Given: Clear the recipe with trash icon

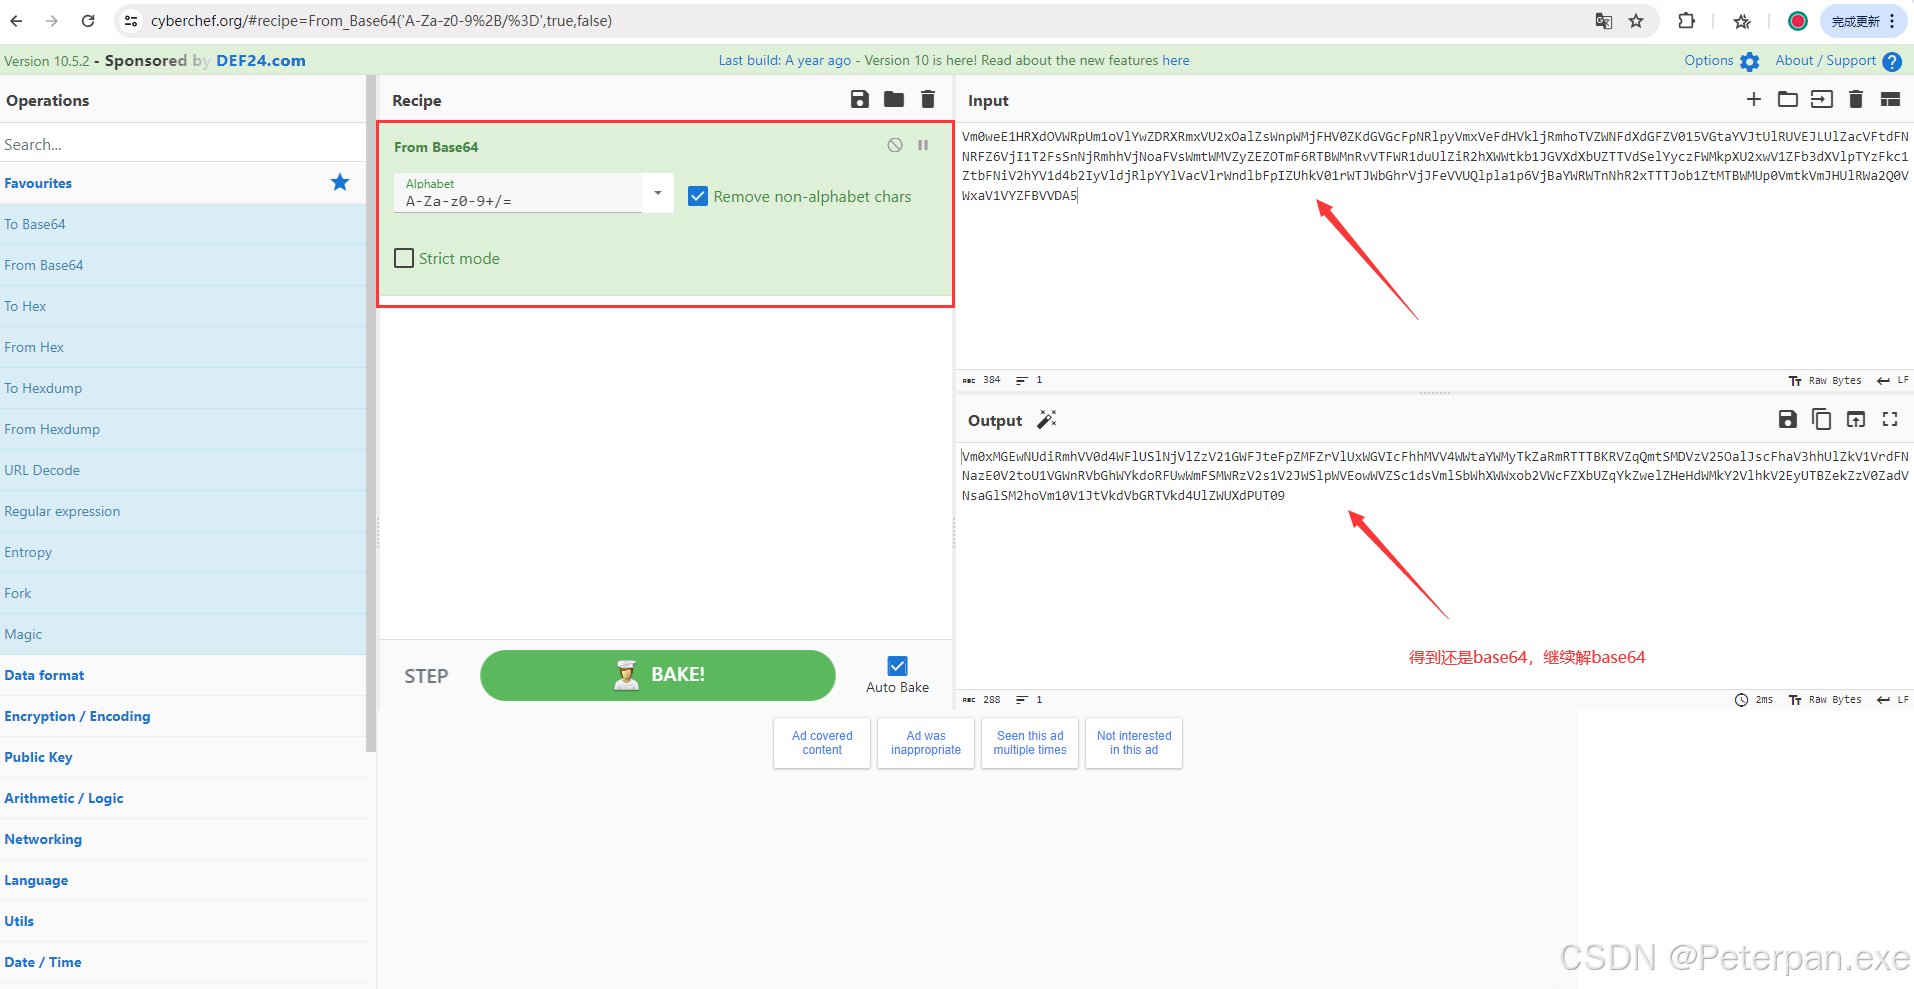Looking at the screenshot, I should (928, 99).
